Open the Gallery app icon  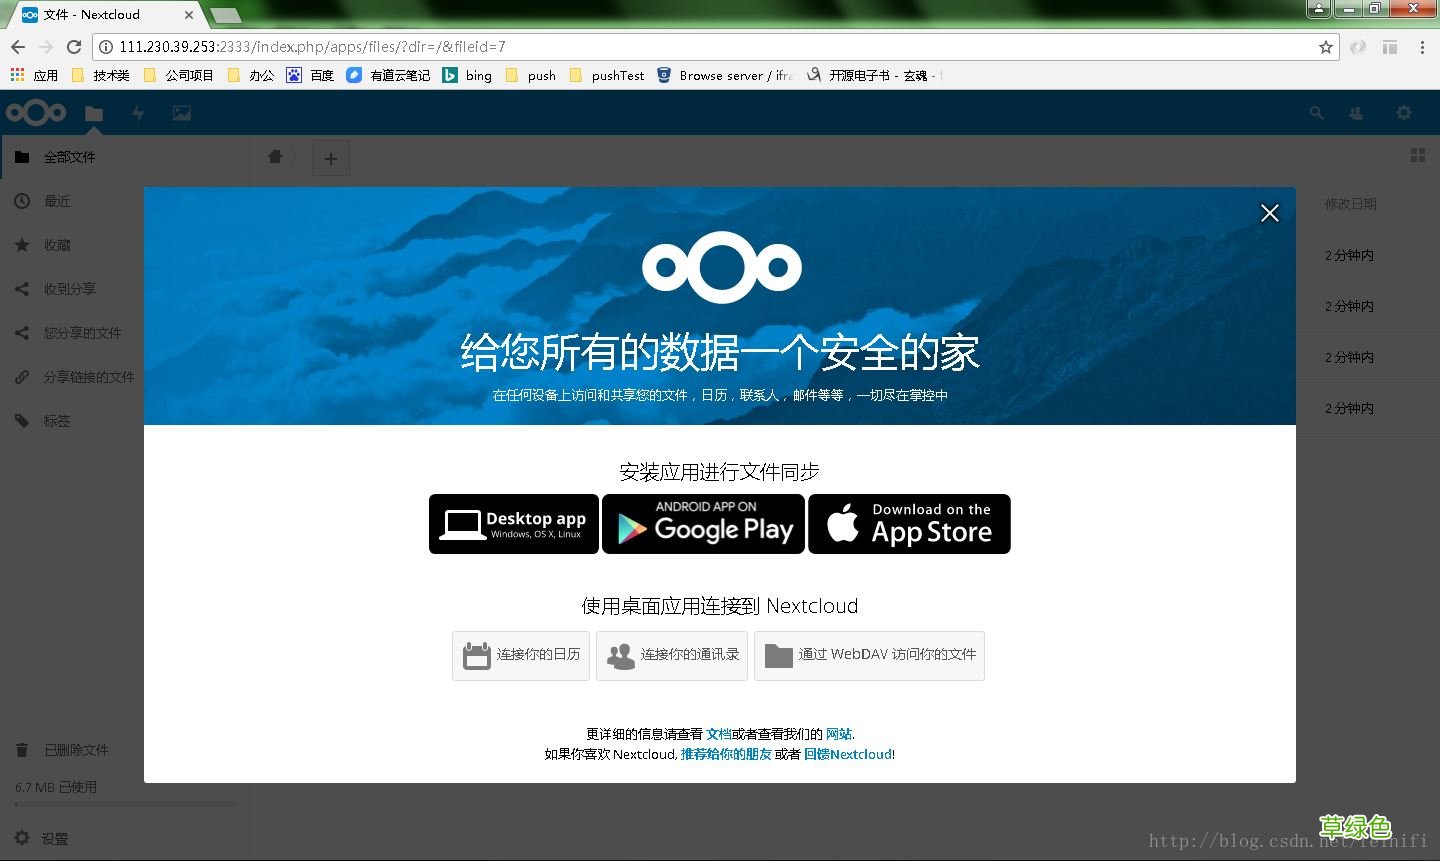pos(181,113)
